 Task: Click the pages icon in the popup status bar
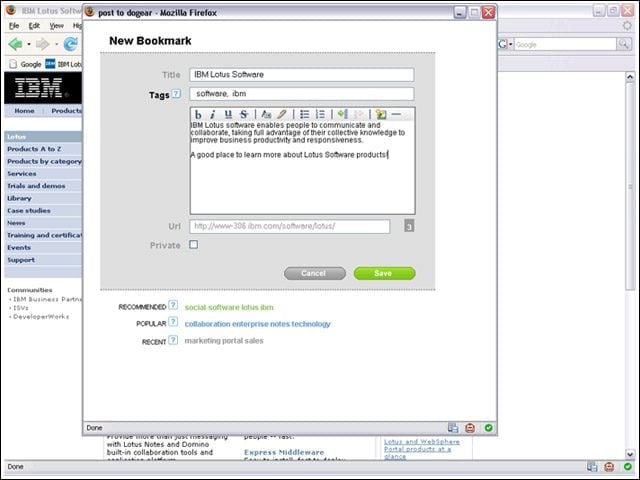[x=453, y=428]
